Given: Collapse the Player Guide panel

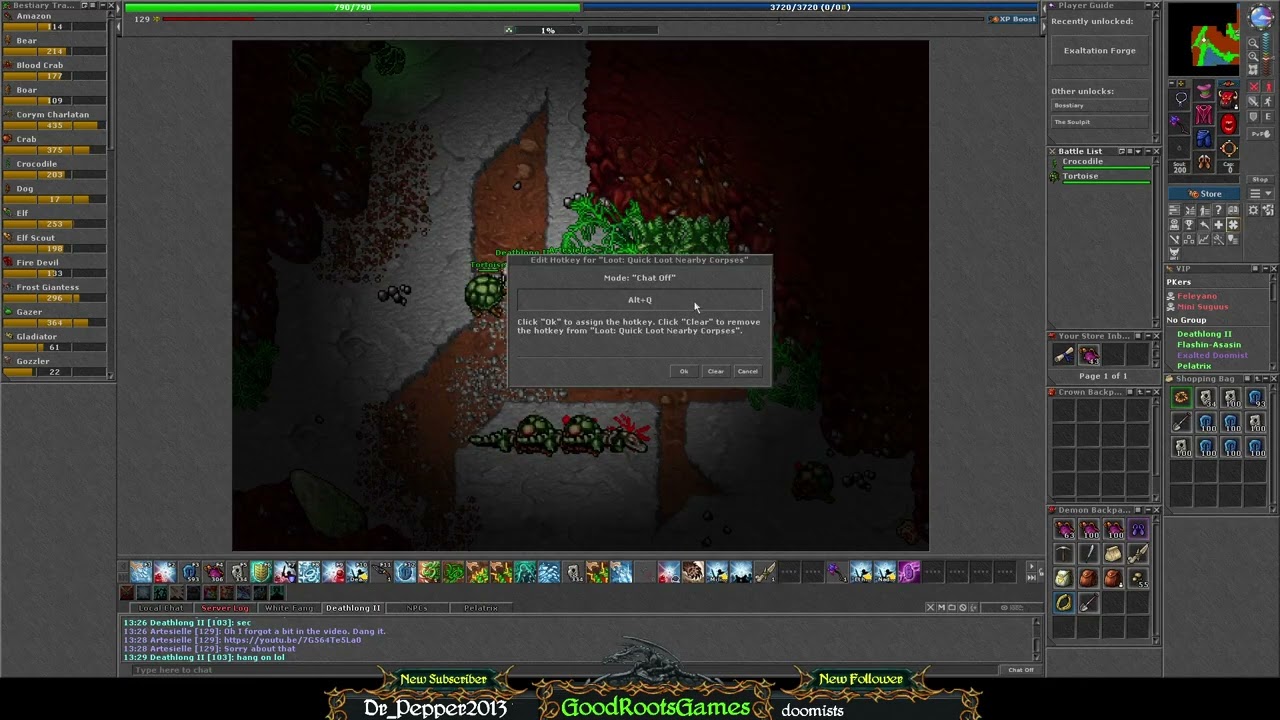Looking at the screenshot, I should (x=1148, y=6).
